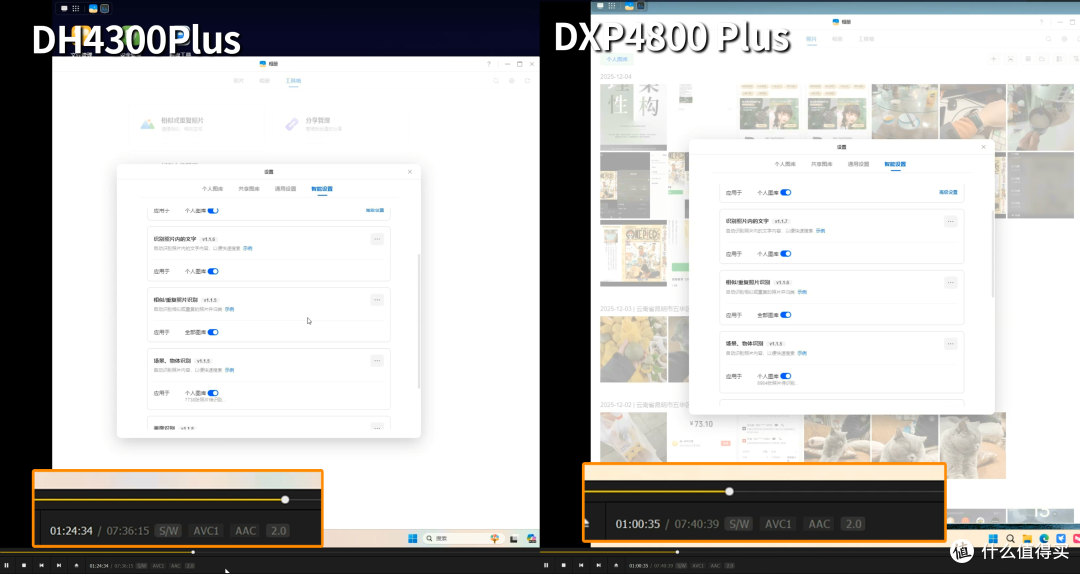Viewport: 1080px width, 574px height.
Task: Toggle 识别照片内的文字 个人图库 switch in DXP4800 Plus window
Action: (x=786, y=254)
